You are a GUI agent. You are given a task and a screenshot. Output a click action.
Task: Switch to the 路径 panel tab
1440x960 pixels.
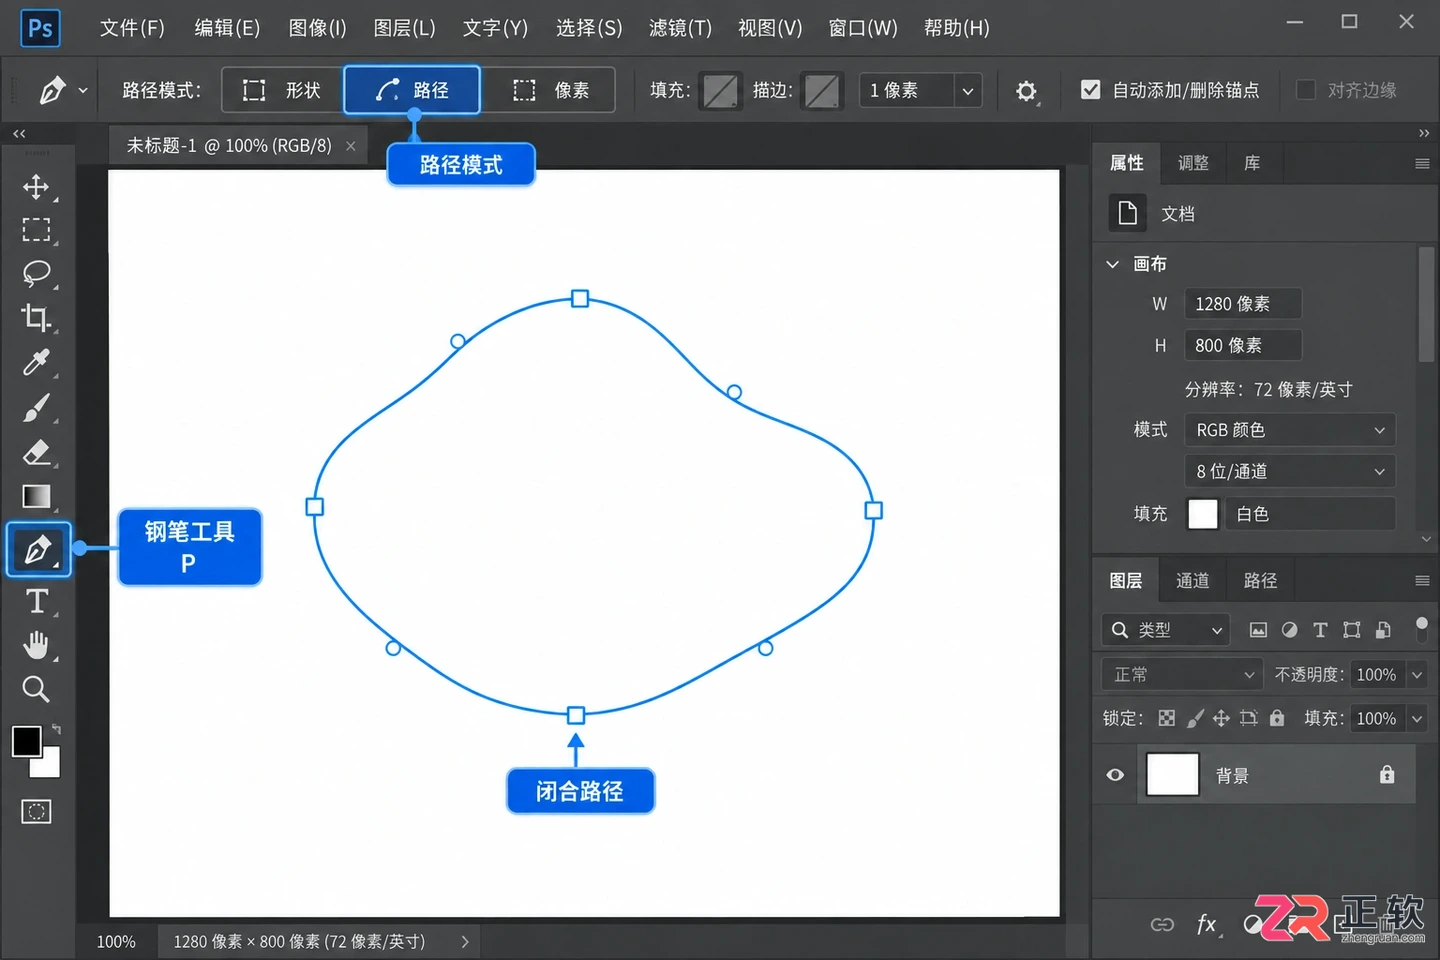1260,581
